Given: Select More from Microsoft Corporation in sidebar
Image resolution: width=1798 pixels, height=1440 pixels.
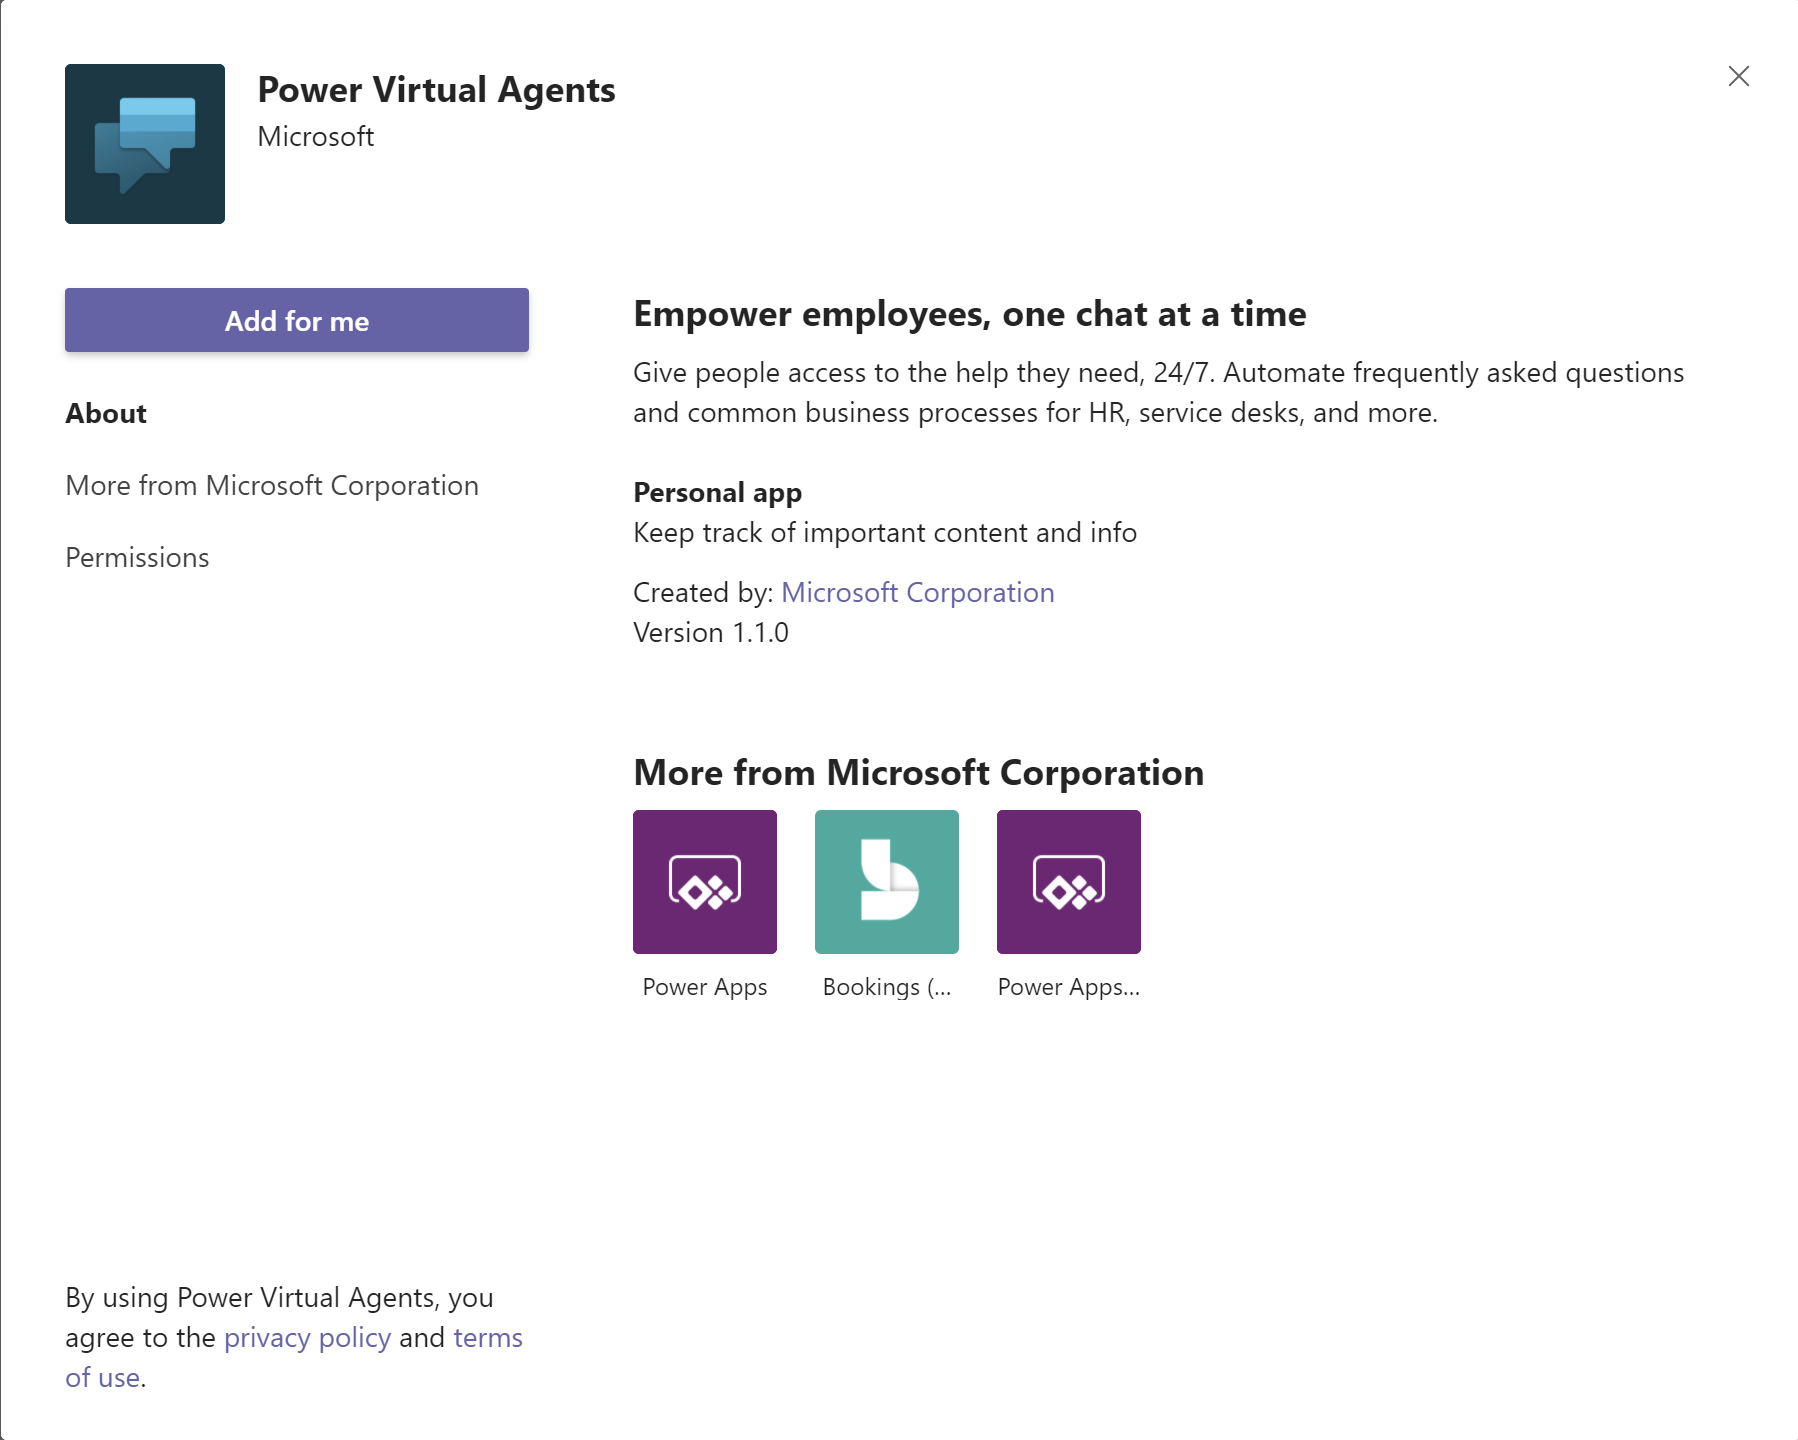Looking at the screenshot, I should [271, 485].
